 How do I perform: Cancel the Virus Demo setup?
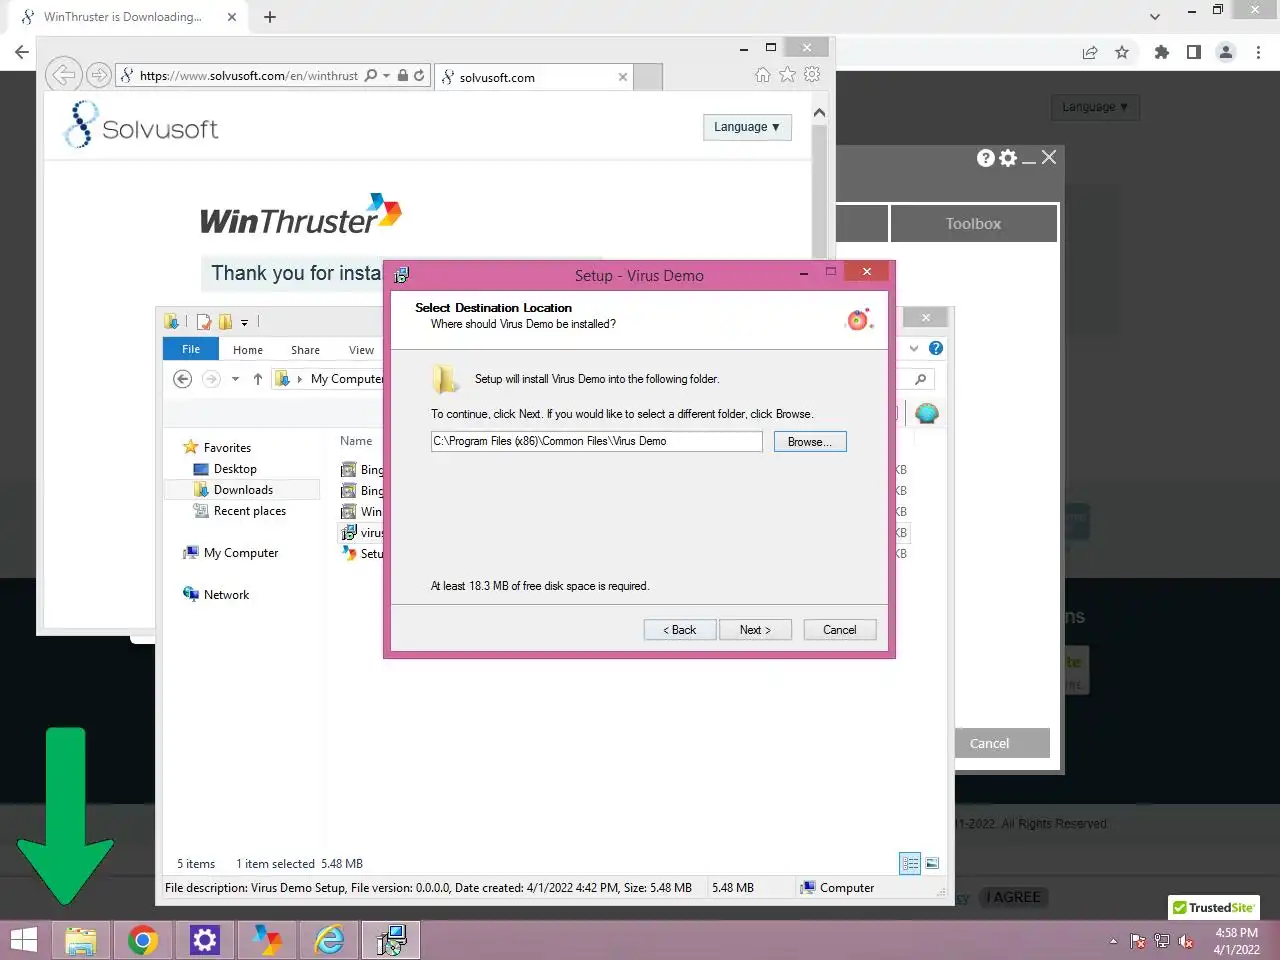840,630
